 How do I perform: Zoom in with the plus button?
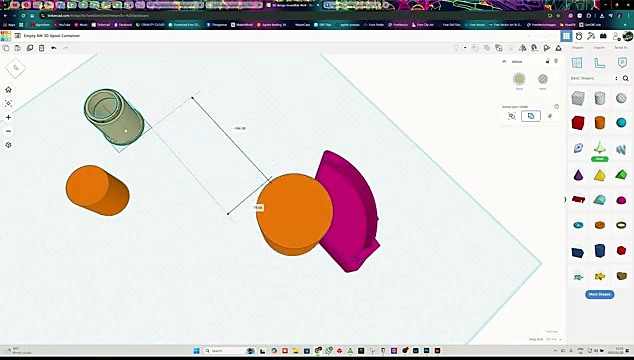coord(8,117)
